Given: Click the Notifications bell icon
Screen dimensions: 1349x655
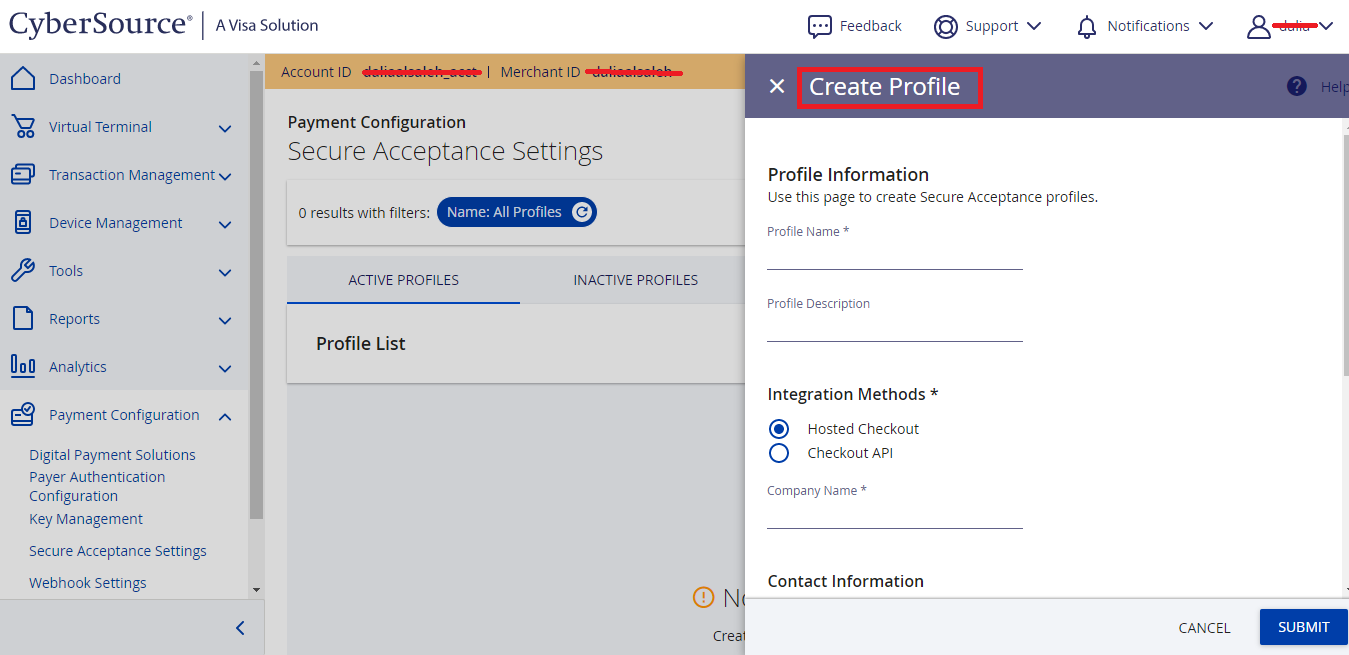Looking at the screenshot, I should point(1087,26).
